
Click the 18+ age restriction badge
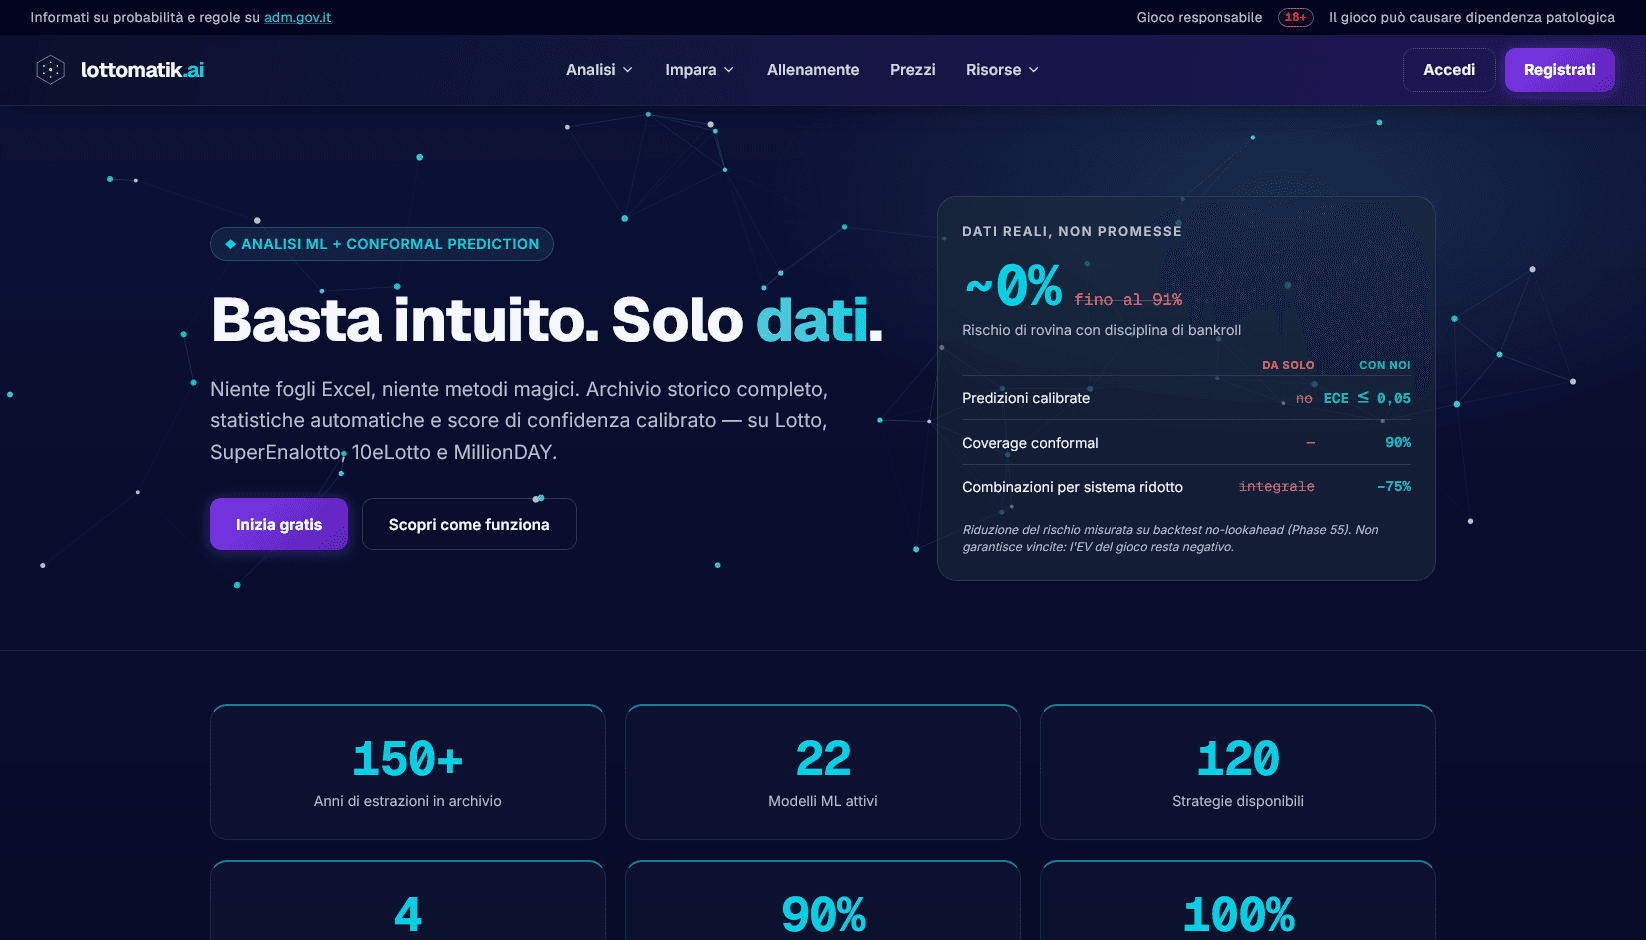coord(1295,17)
